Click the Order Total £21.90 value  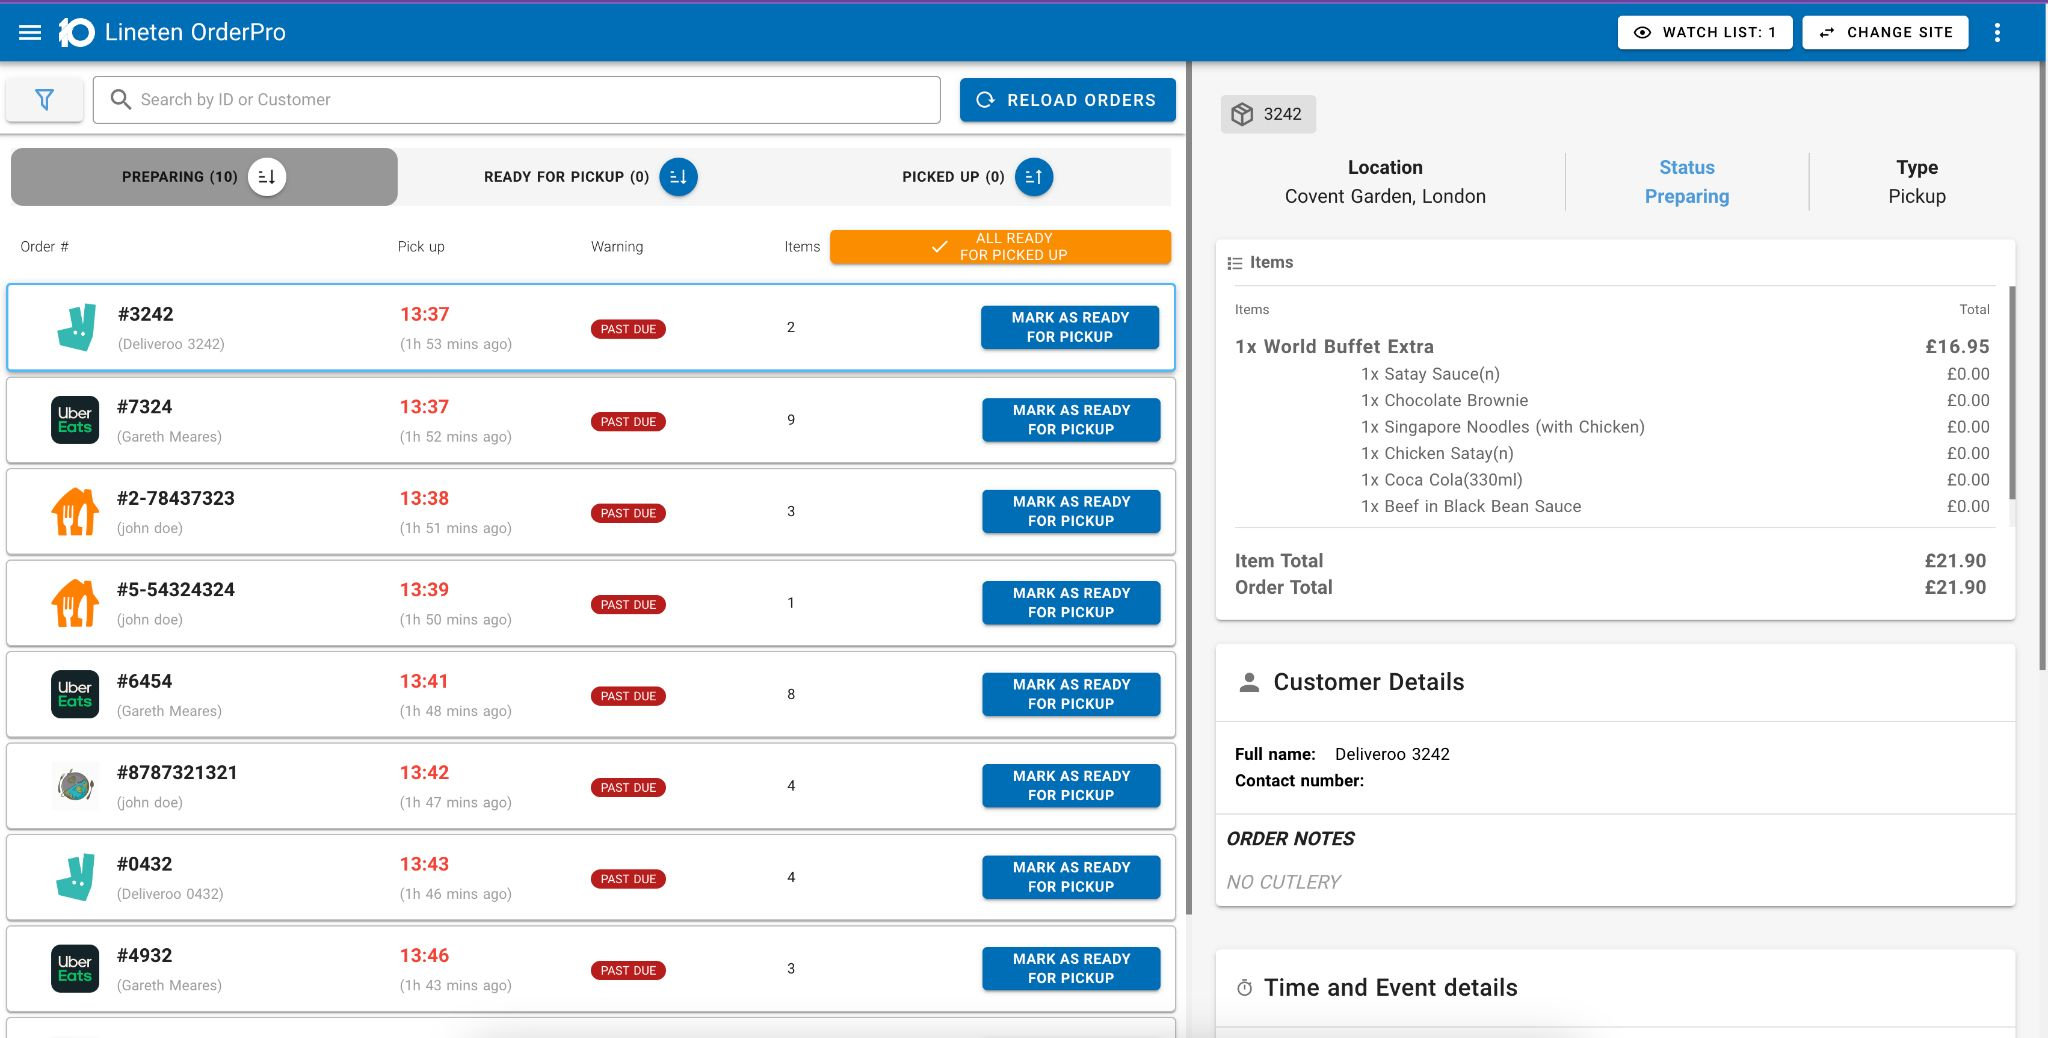pyautogui.click(x=1955, y=588)
